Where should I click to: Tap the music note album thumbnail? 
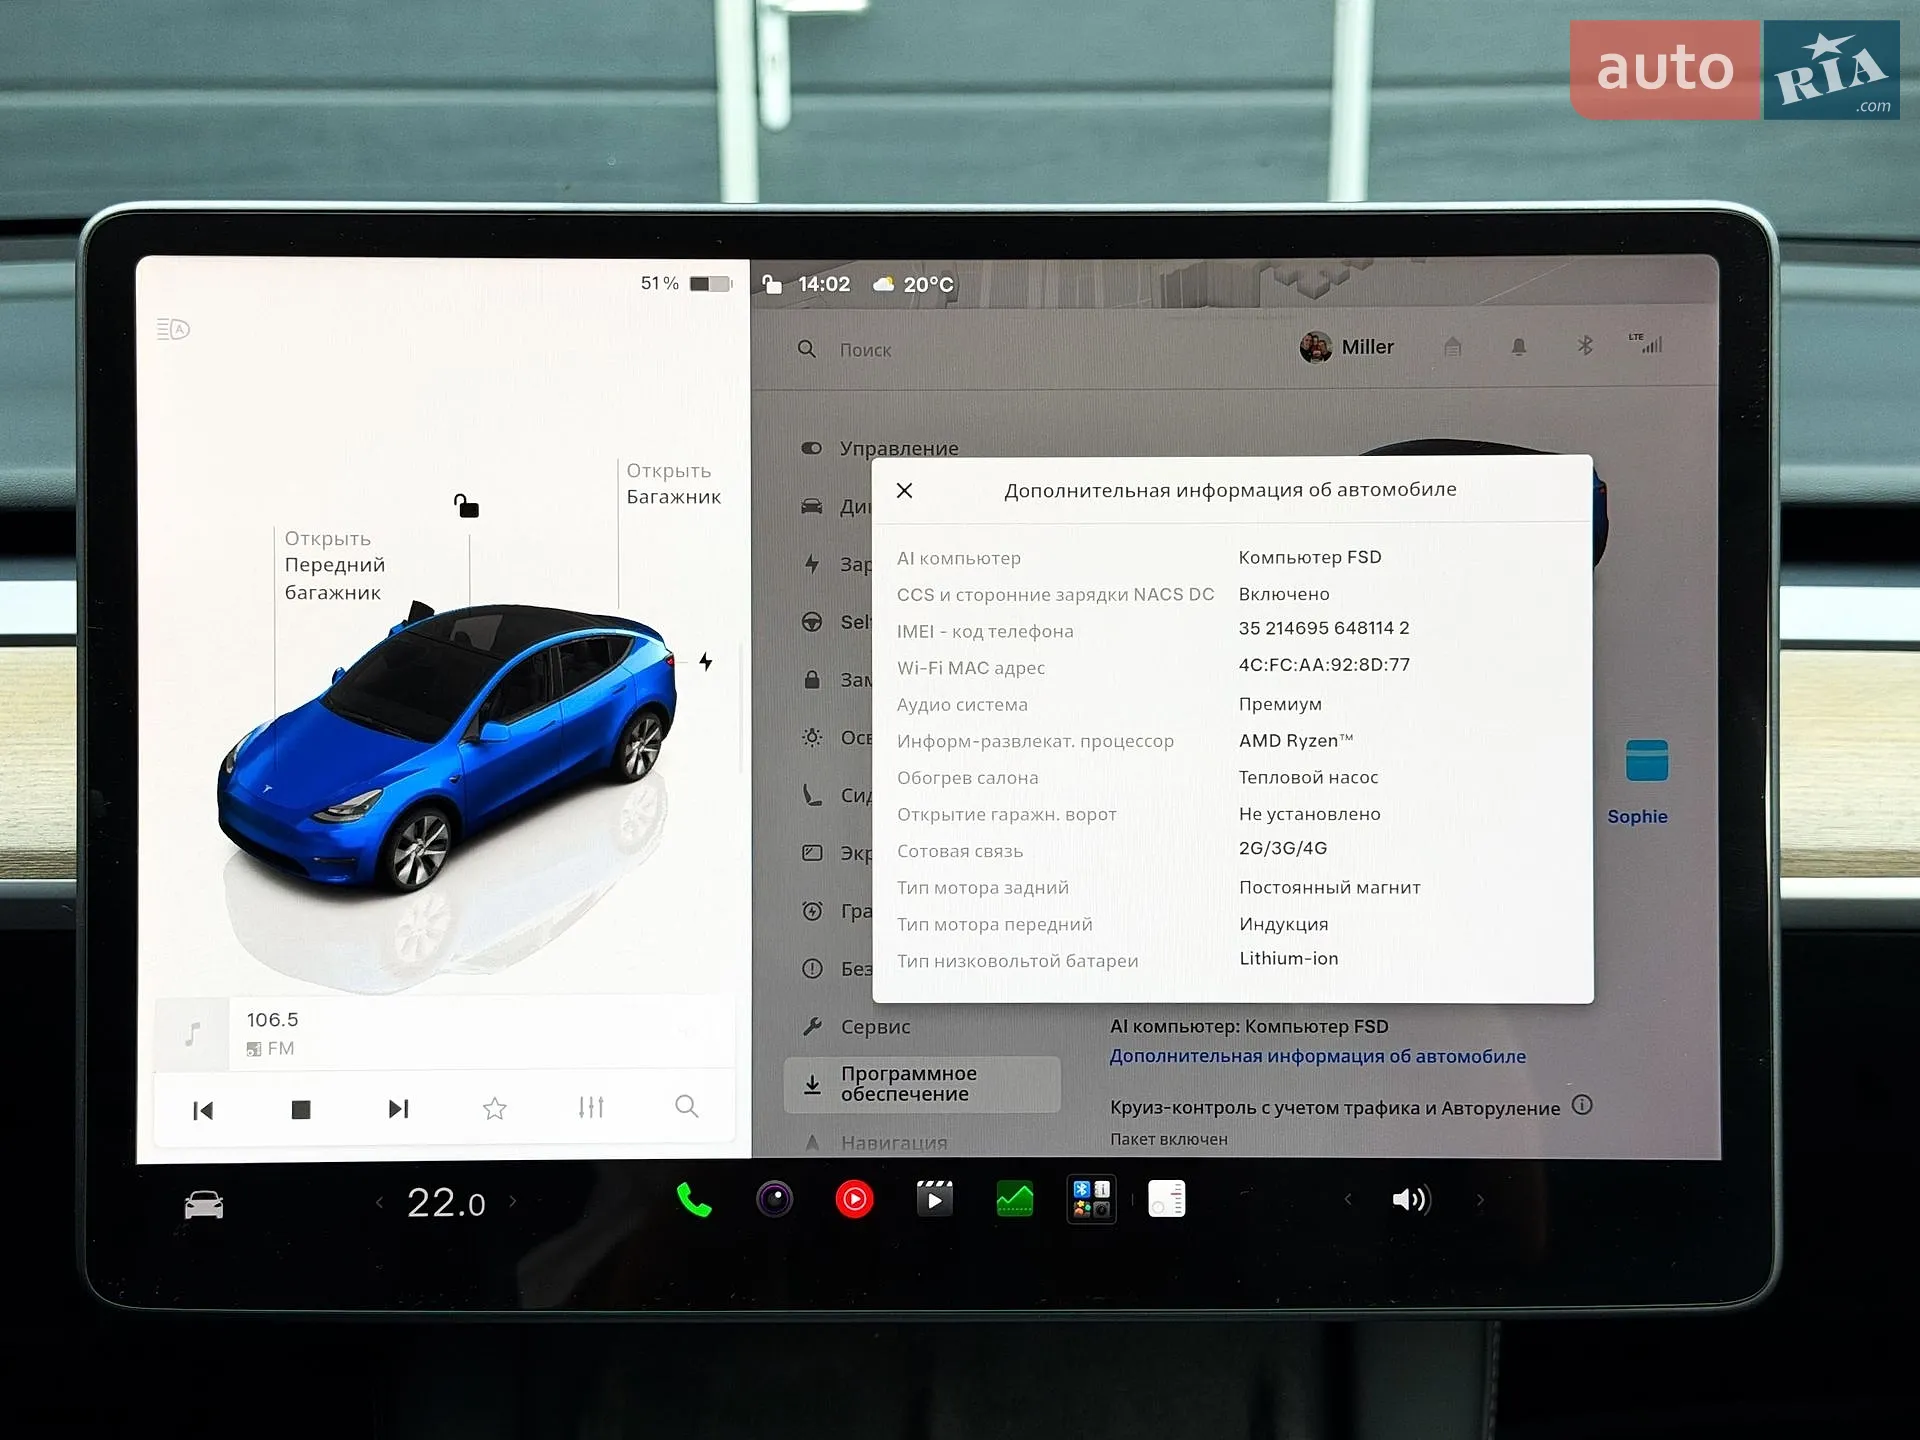[x=192, y=1034]
